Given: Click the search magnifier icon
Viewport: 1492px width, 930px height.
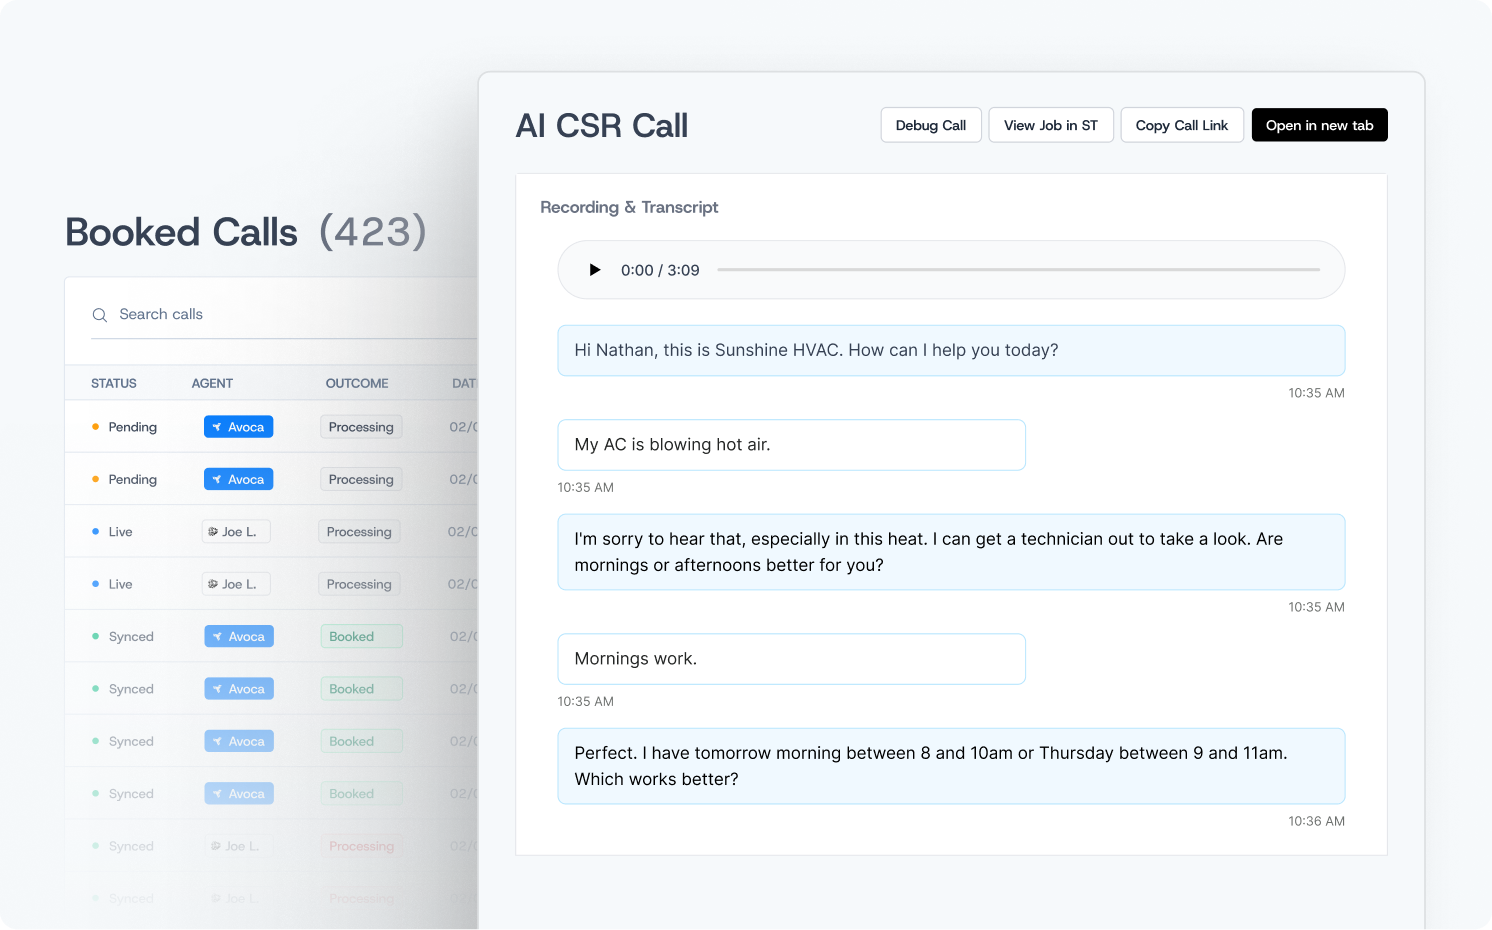Looking at the screenshot, I should click(x=100, y=315).
